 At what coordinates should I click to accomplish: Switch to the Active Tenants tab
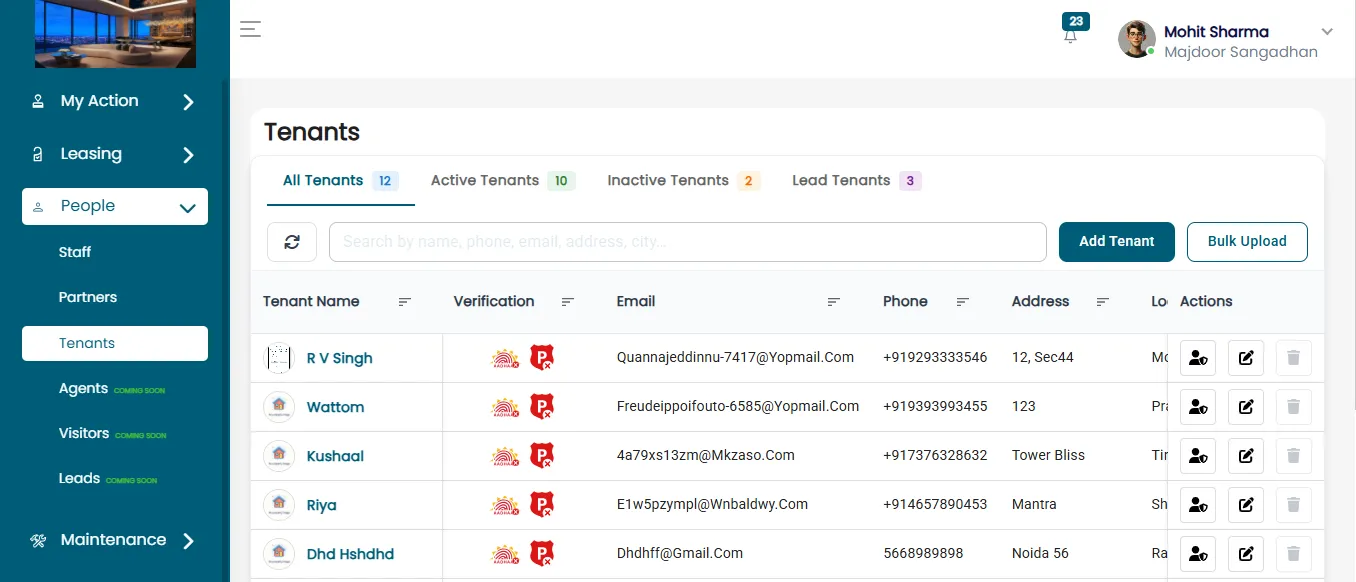(x=503, y=181)
